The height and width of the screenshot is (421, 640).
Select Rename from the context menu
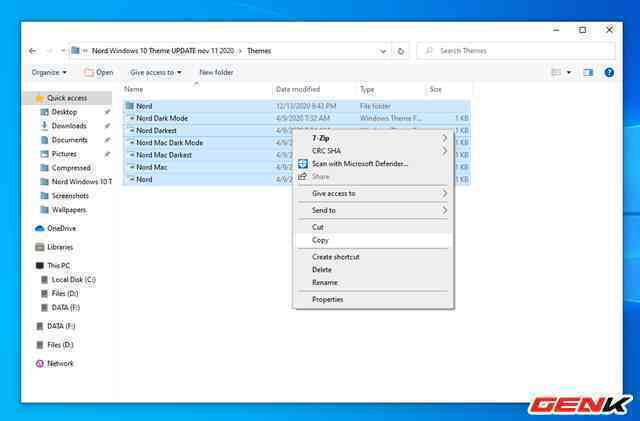tap(373, 283)
